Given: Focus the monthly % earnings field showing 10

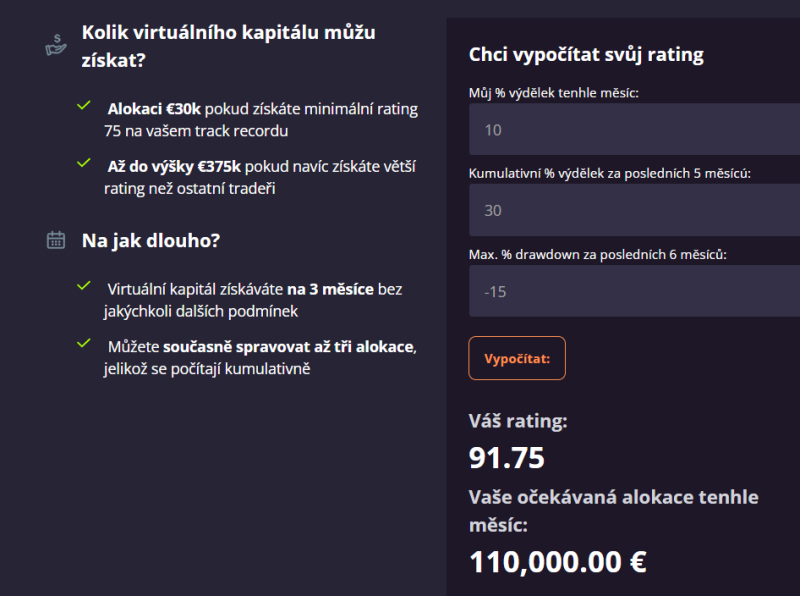Looking at the screenshot, I should click(634, 130).
